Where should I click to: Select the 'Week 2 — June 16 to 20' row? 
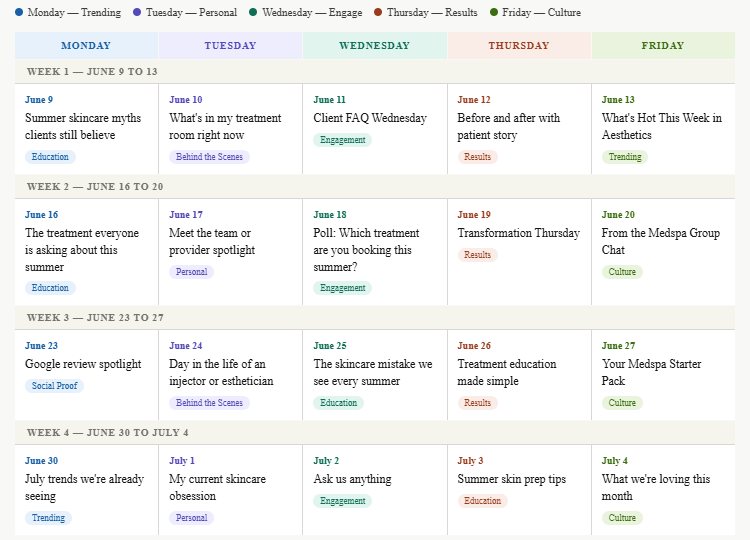375,187
